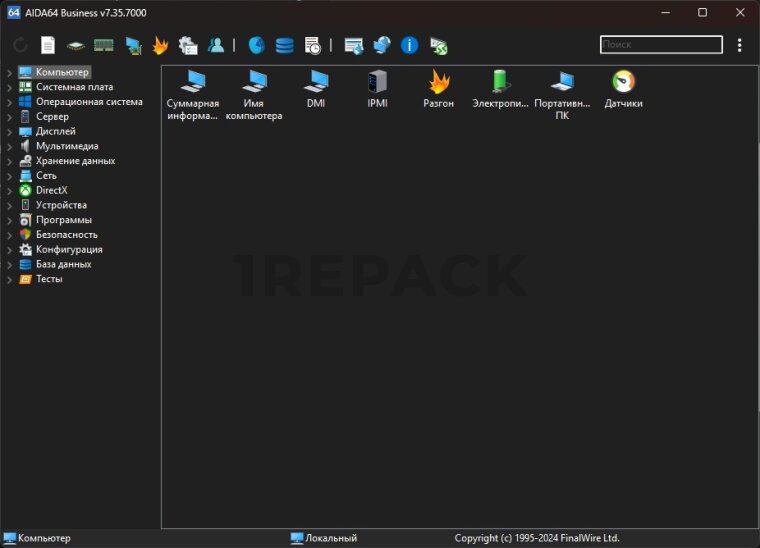Click the blue info icon in toolbar
760x548 pixels.
(x=409, y=45)
